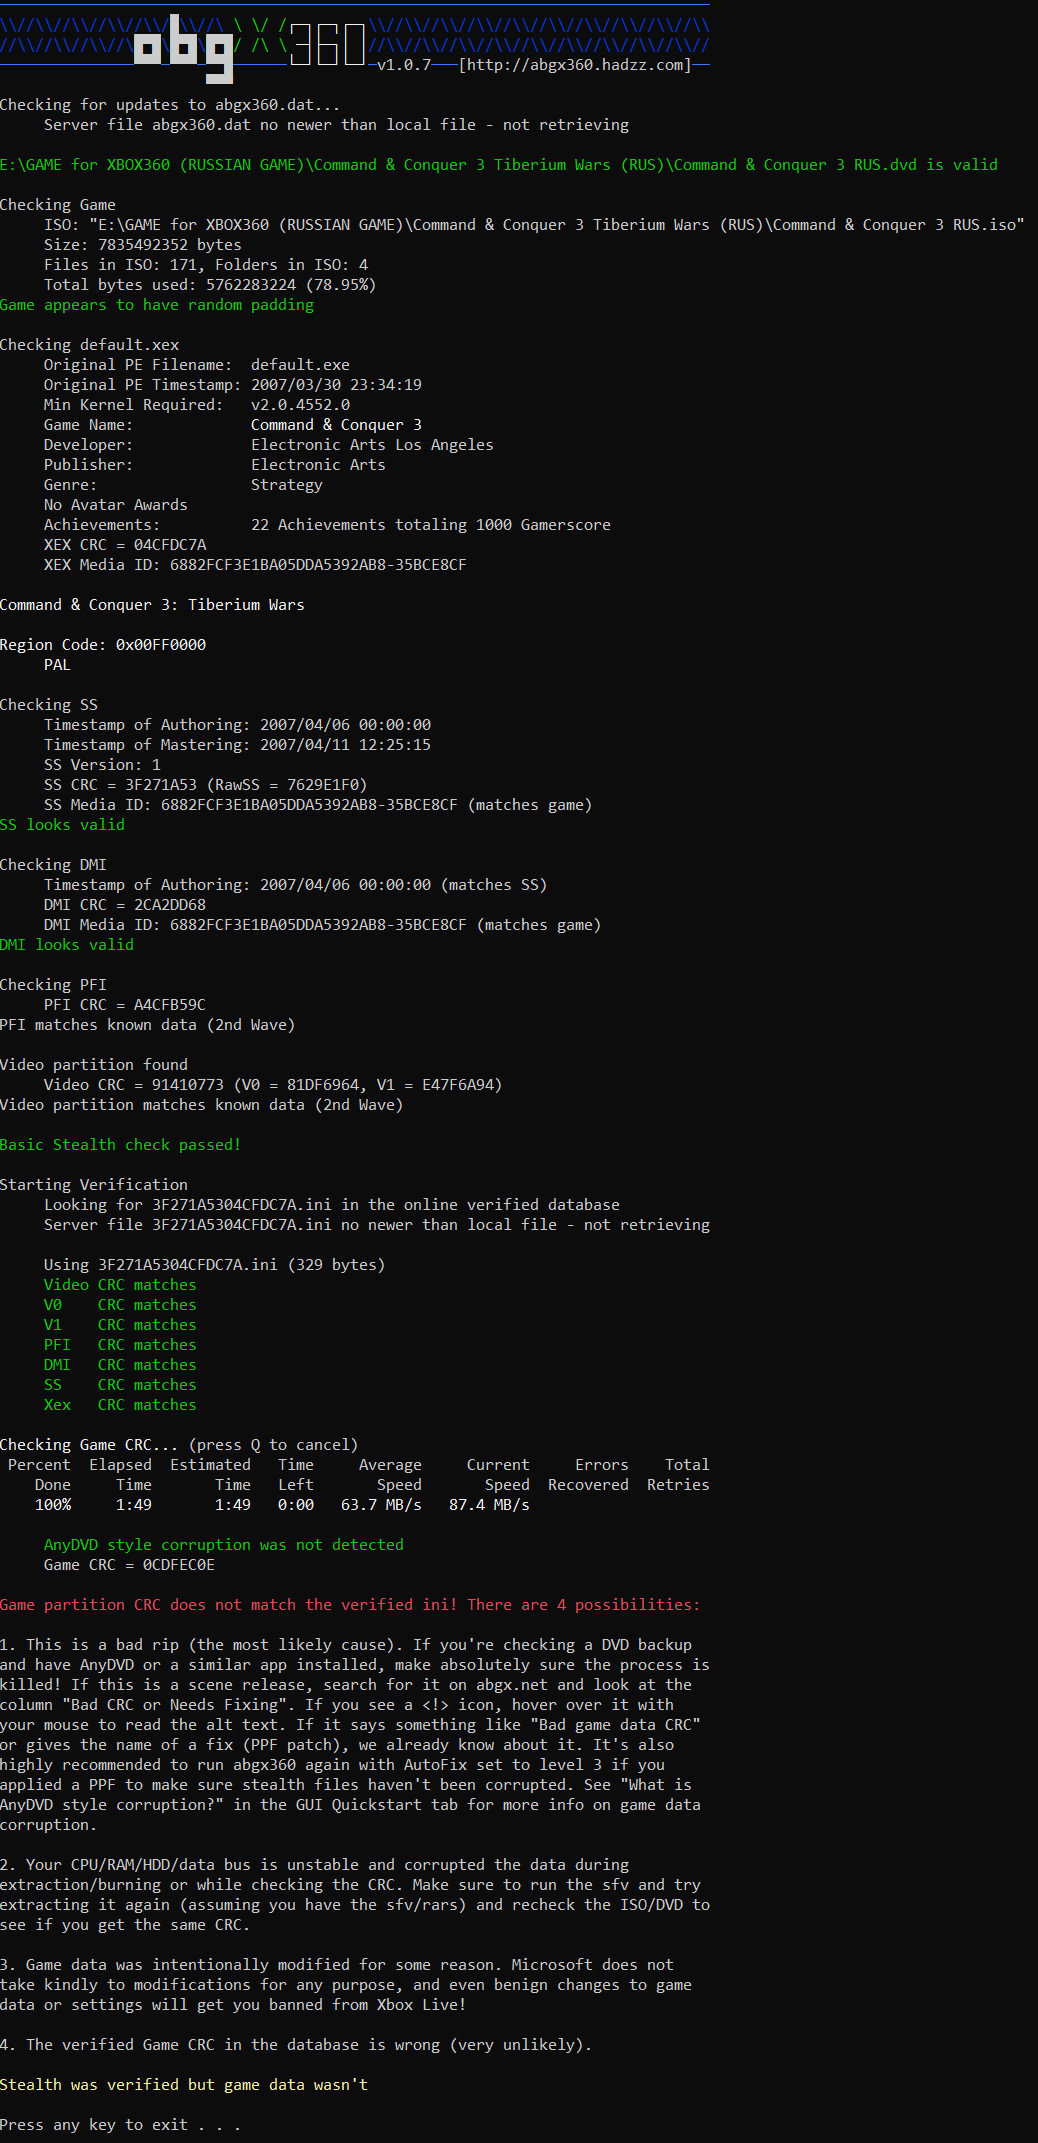1038x2143 pixels.
Task: Click 'Using 3F271A5304CFDC7A.ini (329 bytes)' line
Action: tap(214, 1265)
